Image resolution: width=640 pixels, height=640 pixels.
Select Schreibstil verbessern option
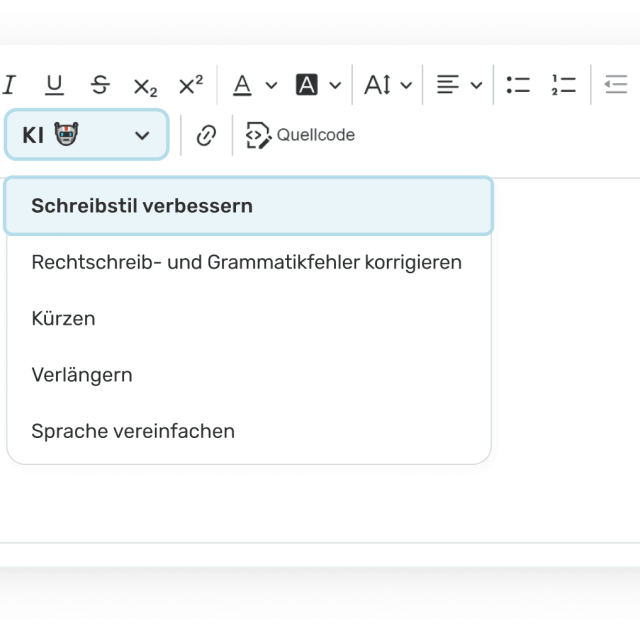249,206
